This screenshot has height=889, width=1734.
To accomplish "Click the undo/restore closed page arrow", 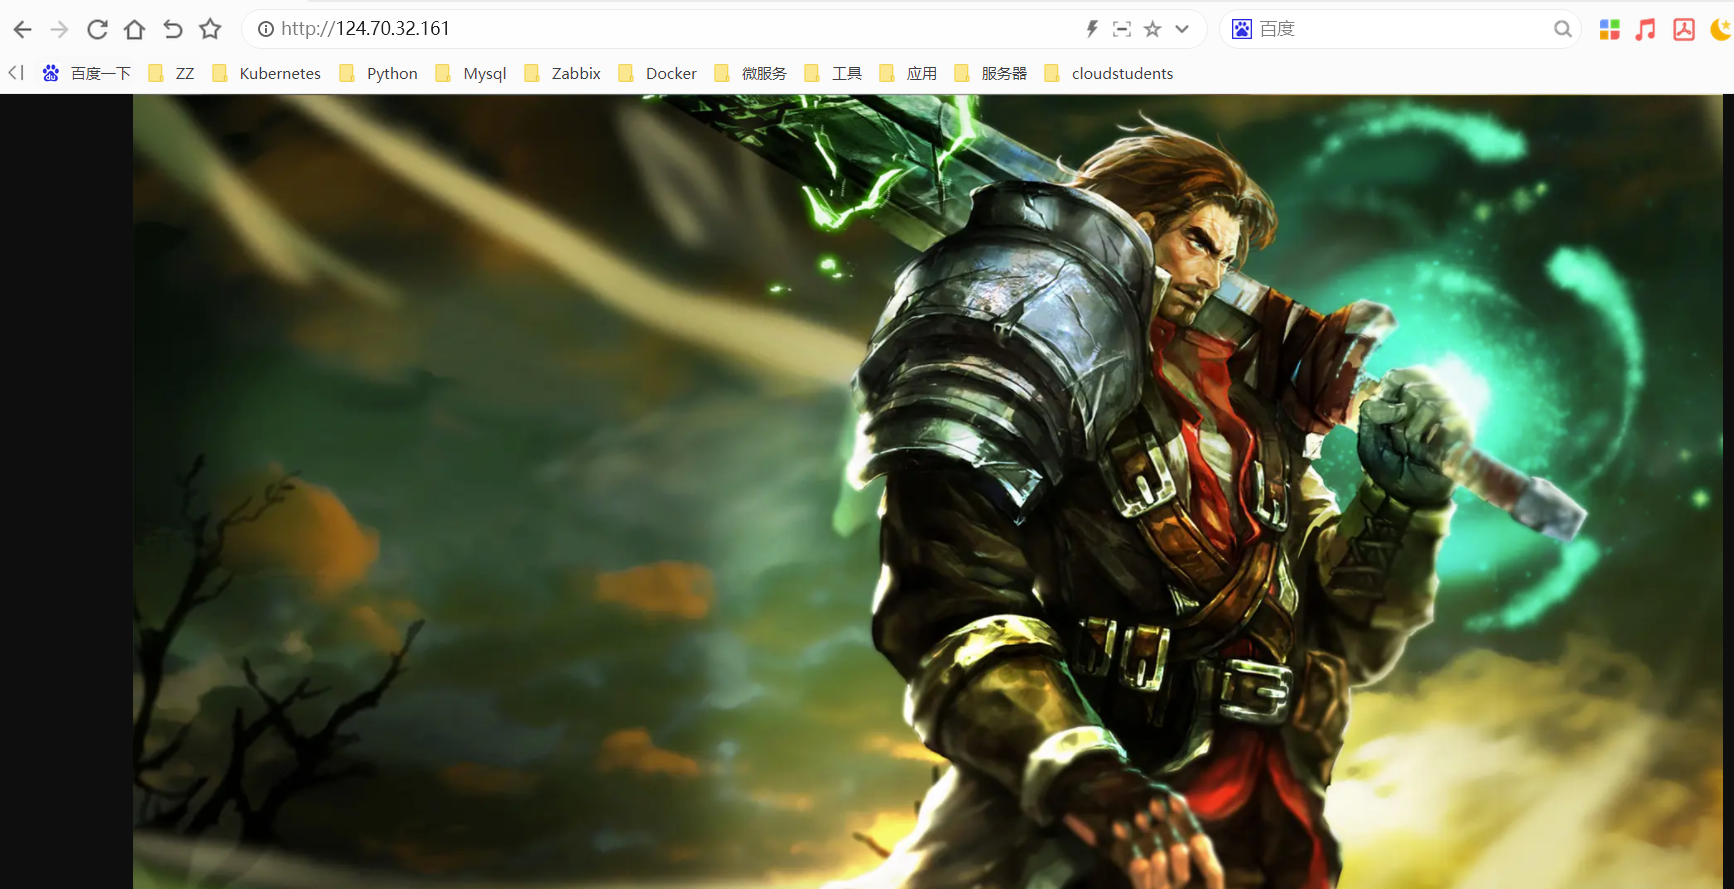I will [x=172, y=29].
